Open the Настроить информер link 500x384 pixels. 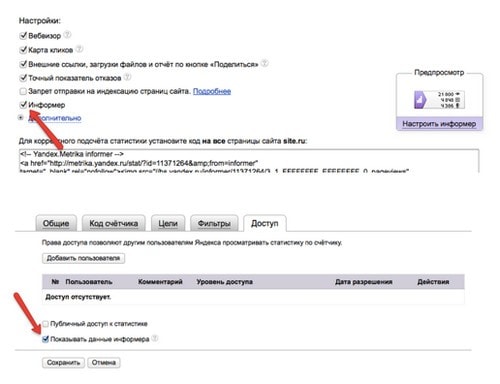click(x=439, y=124)
